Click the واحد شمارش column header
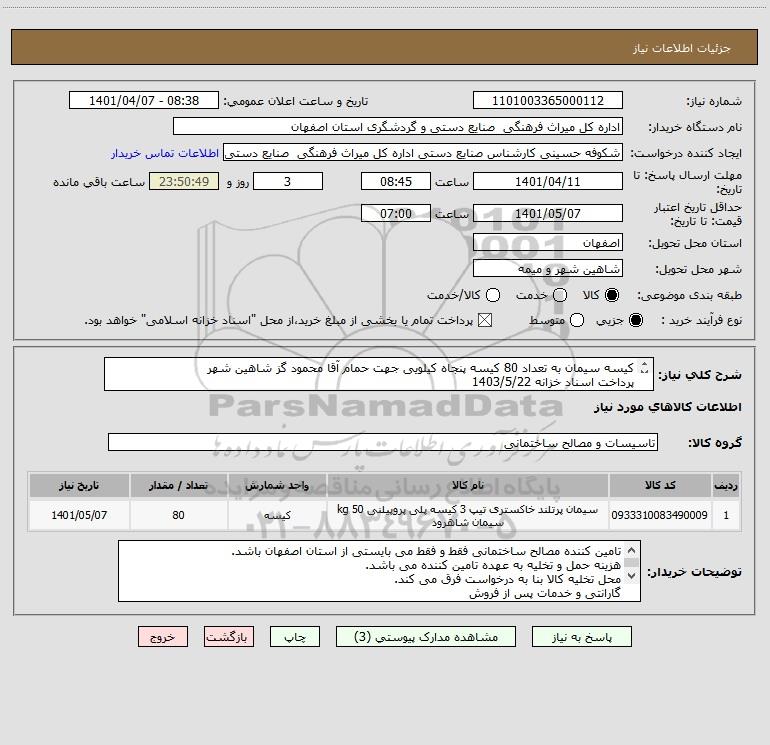770x745 pixels. click(x=277, y=485)
